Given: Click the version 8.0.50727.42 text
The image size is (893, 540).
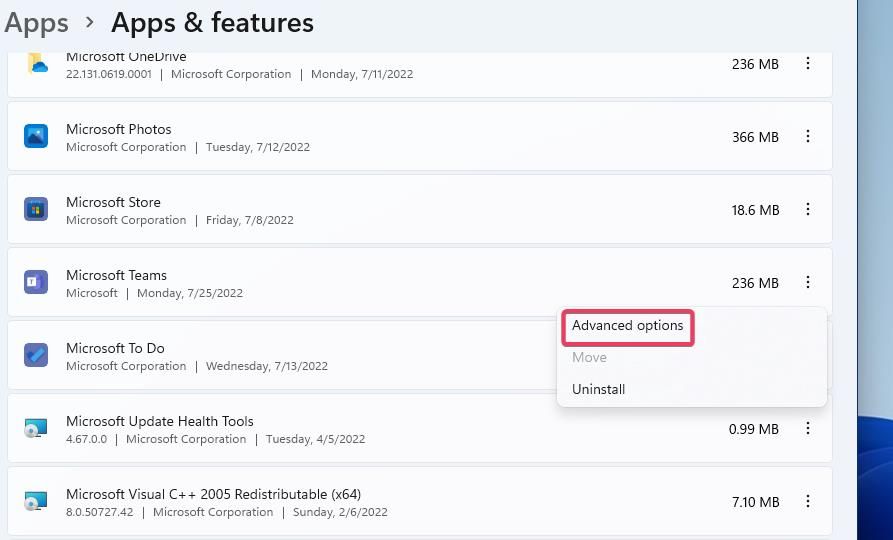Looking at the screenshot, I should point(100,512).
